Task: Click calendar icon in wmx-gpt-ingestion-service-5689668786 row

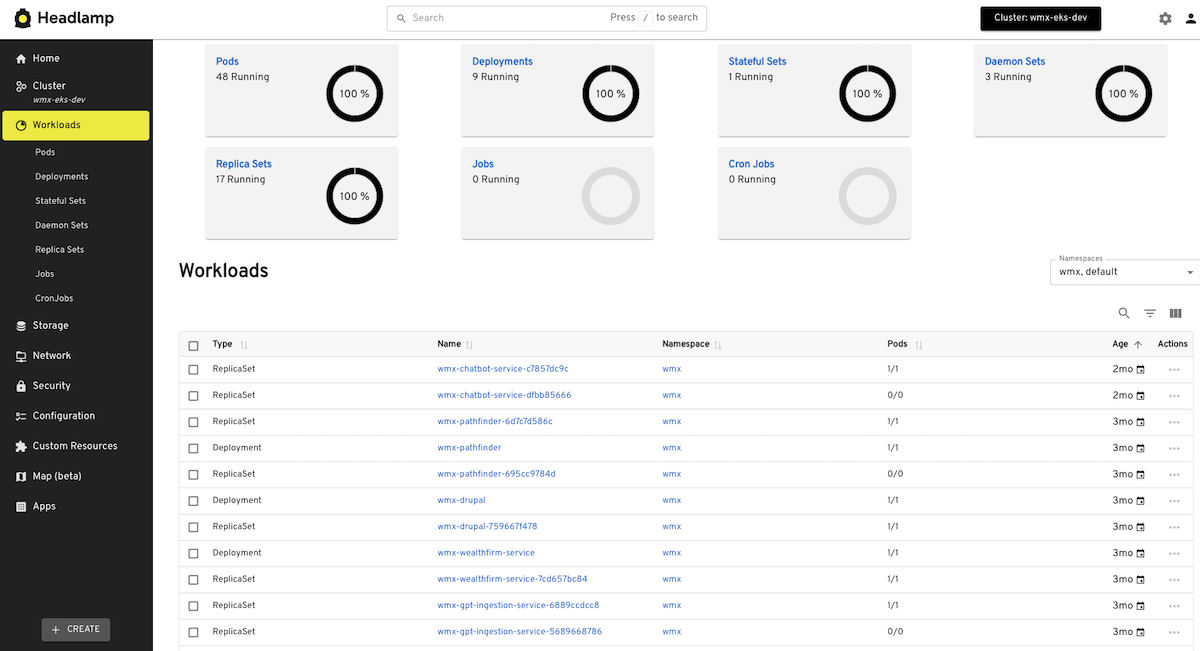Action: (1140, 632)
